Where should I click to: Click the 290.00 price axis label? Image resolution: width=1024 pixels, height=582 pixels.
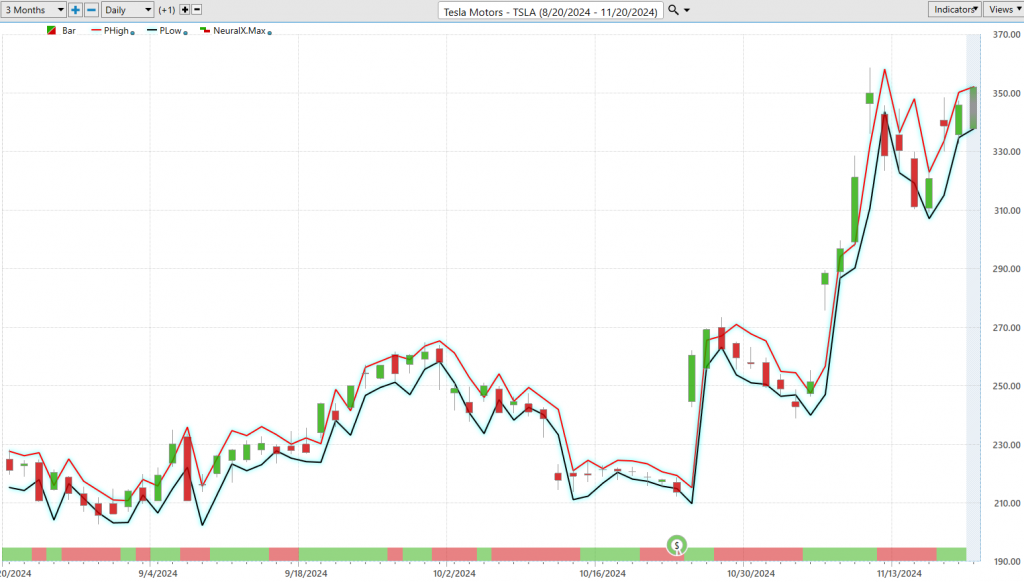1006,268
